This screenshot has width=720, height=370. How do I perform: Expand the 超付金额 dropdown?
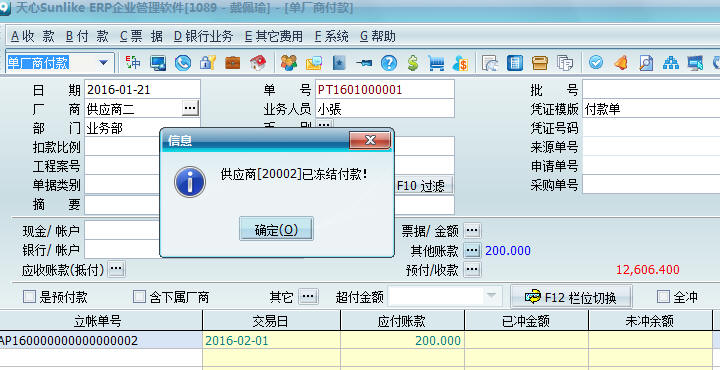pos(491,297)
